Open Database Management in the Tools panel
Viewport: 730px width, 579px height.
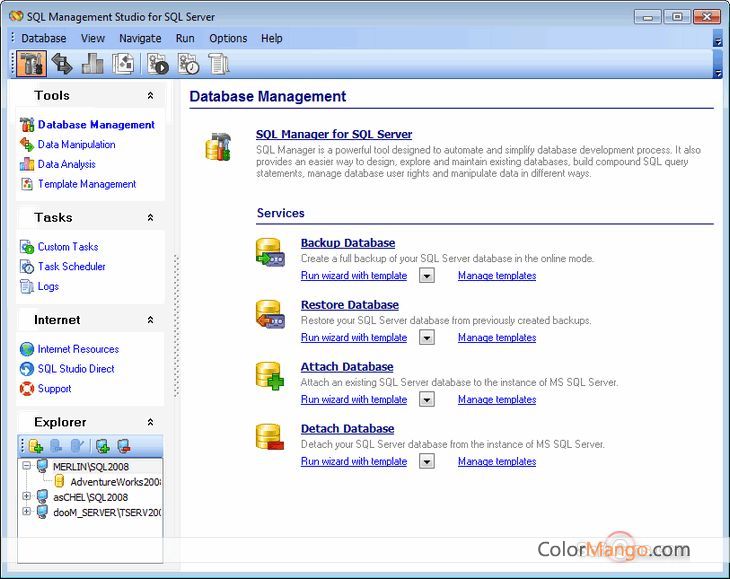[x=96, y=125]
